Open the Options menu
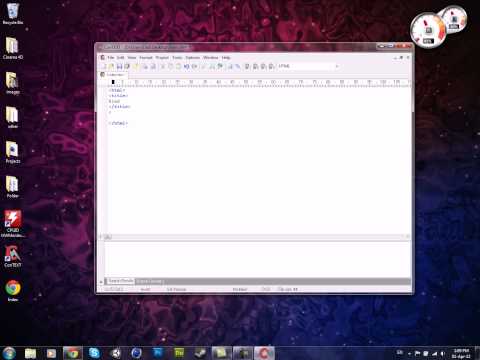The height and width of the screenshot is (360, 480). 193,58
